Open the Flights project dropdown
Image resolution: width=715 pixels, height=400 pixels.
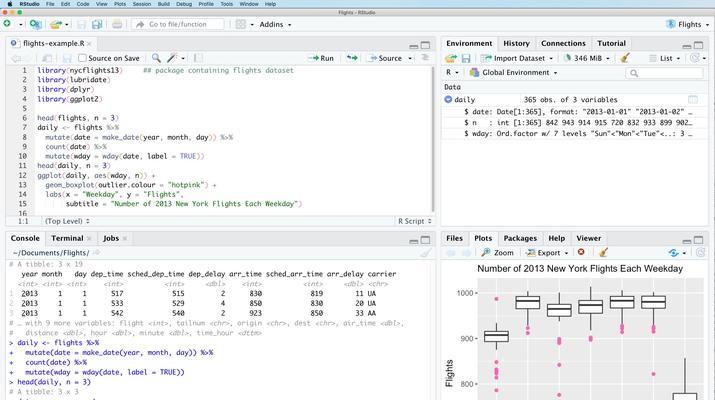[x=688, y=24]
